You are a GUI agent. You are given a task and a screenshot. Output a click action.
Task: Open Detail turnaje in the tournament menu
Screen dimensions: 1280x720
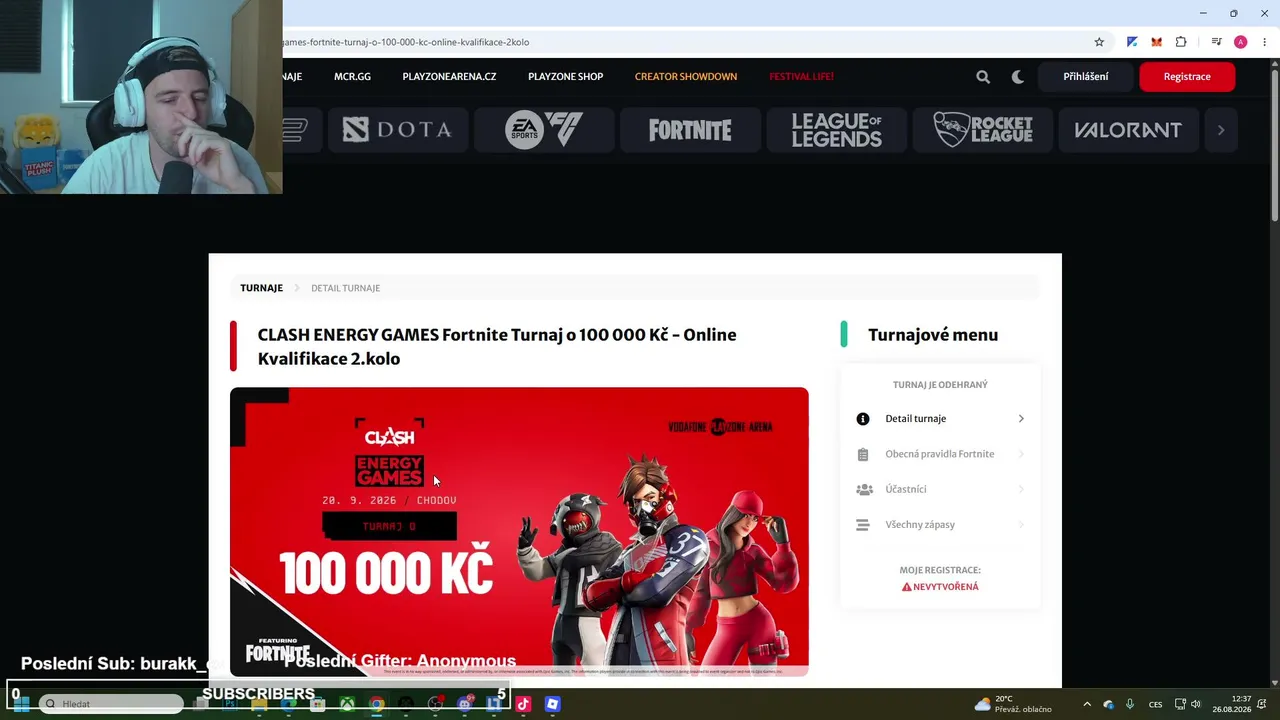[x=940, y=419]
